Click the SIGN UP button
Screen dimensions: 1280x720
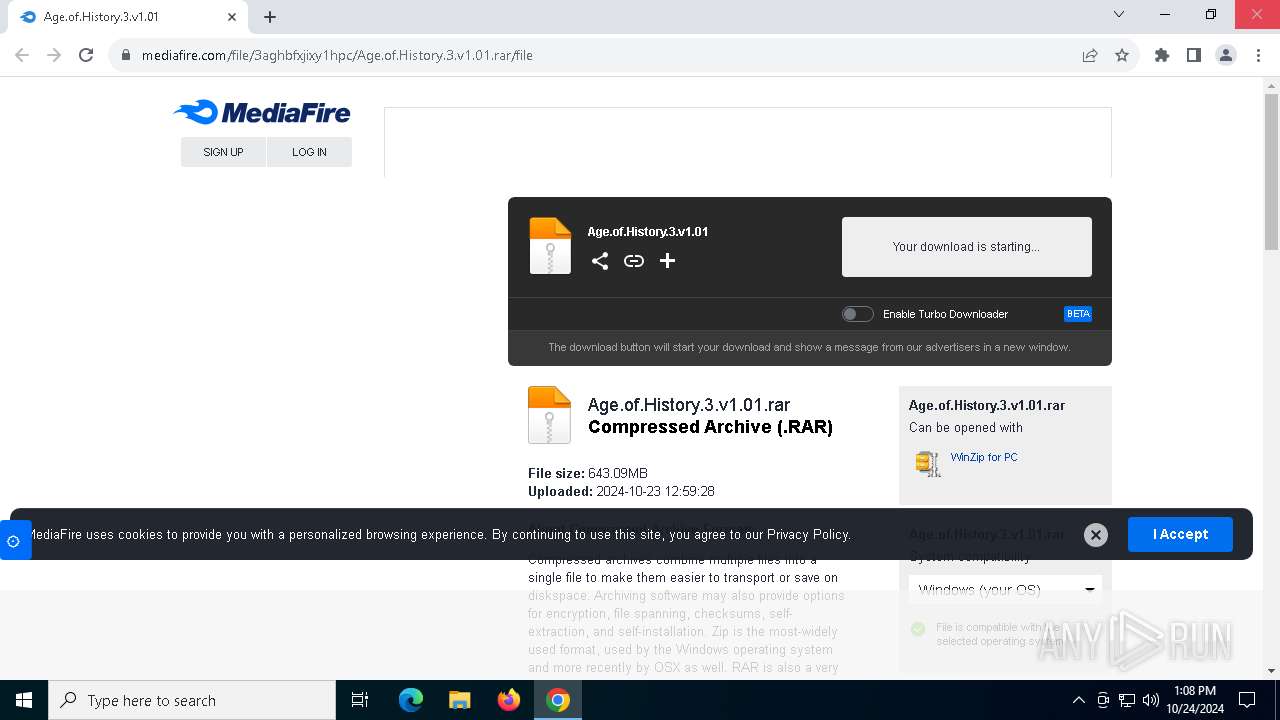(x=223, y=152)
